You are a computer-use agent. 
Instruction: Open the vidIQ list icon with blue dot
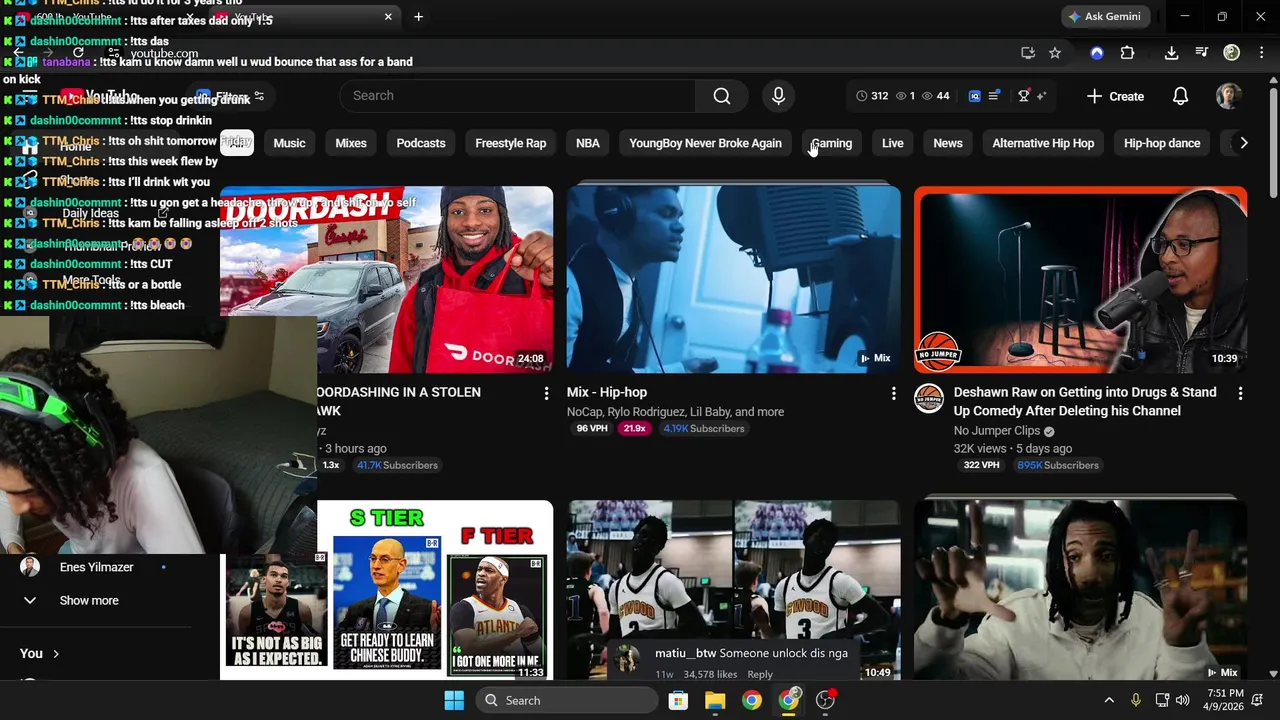(x=994, y=96)
